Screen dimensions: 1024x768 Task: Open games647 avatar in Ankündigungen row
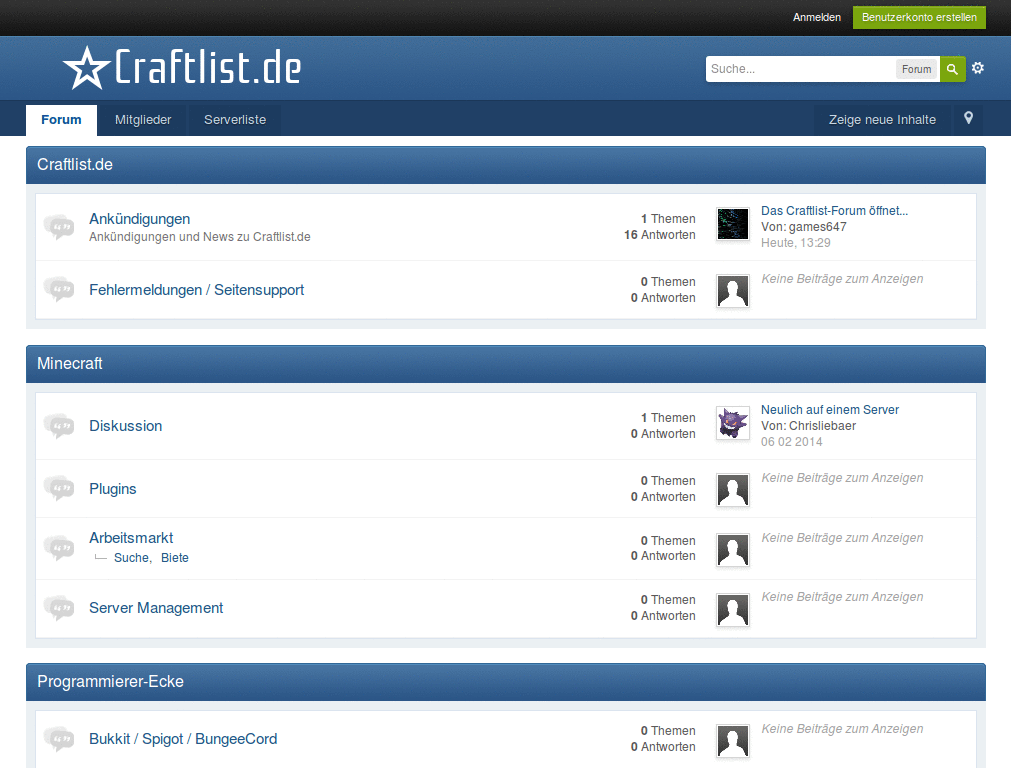point(733,224)
